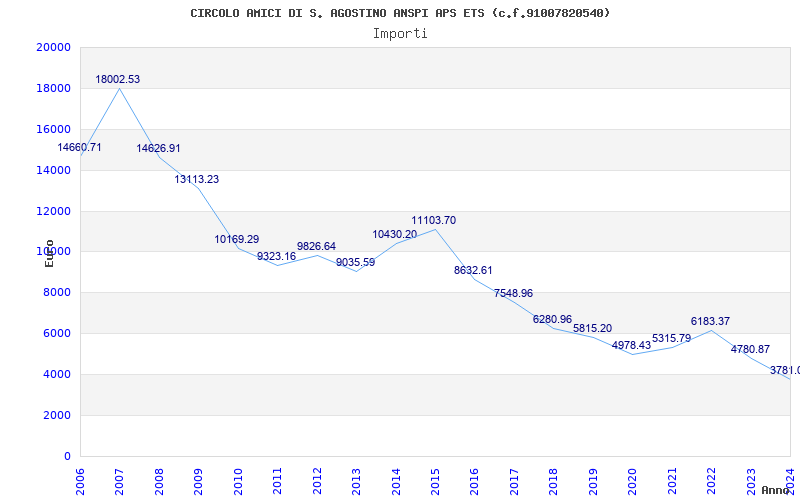Click the y-axis tick 2000

click(56, 415)
